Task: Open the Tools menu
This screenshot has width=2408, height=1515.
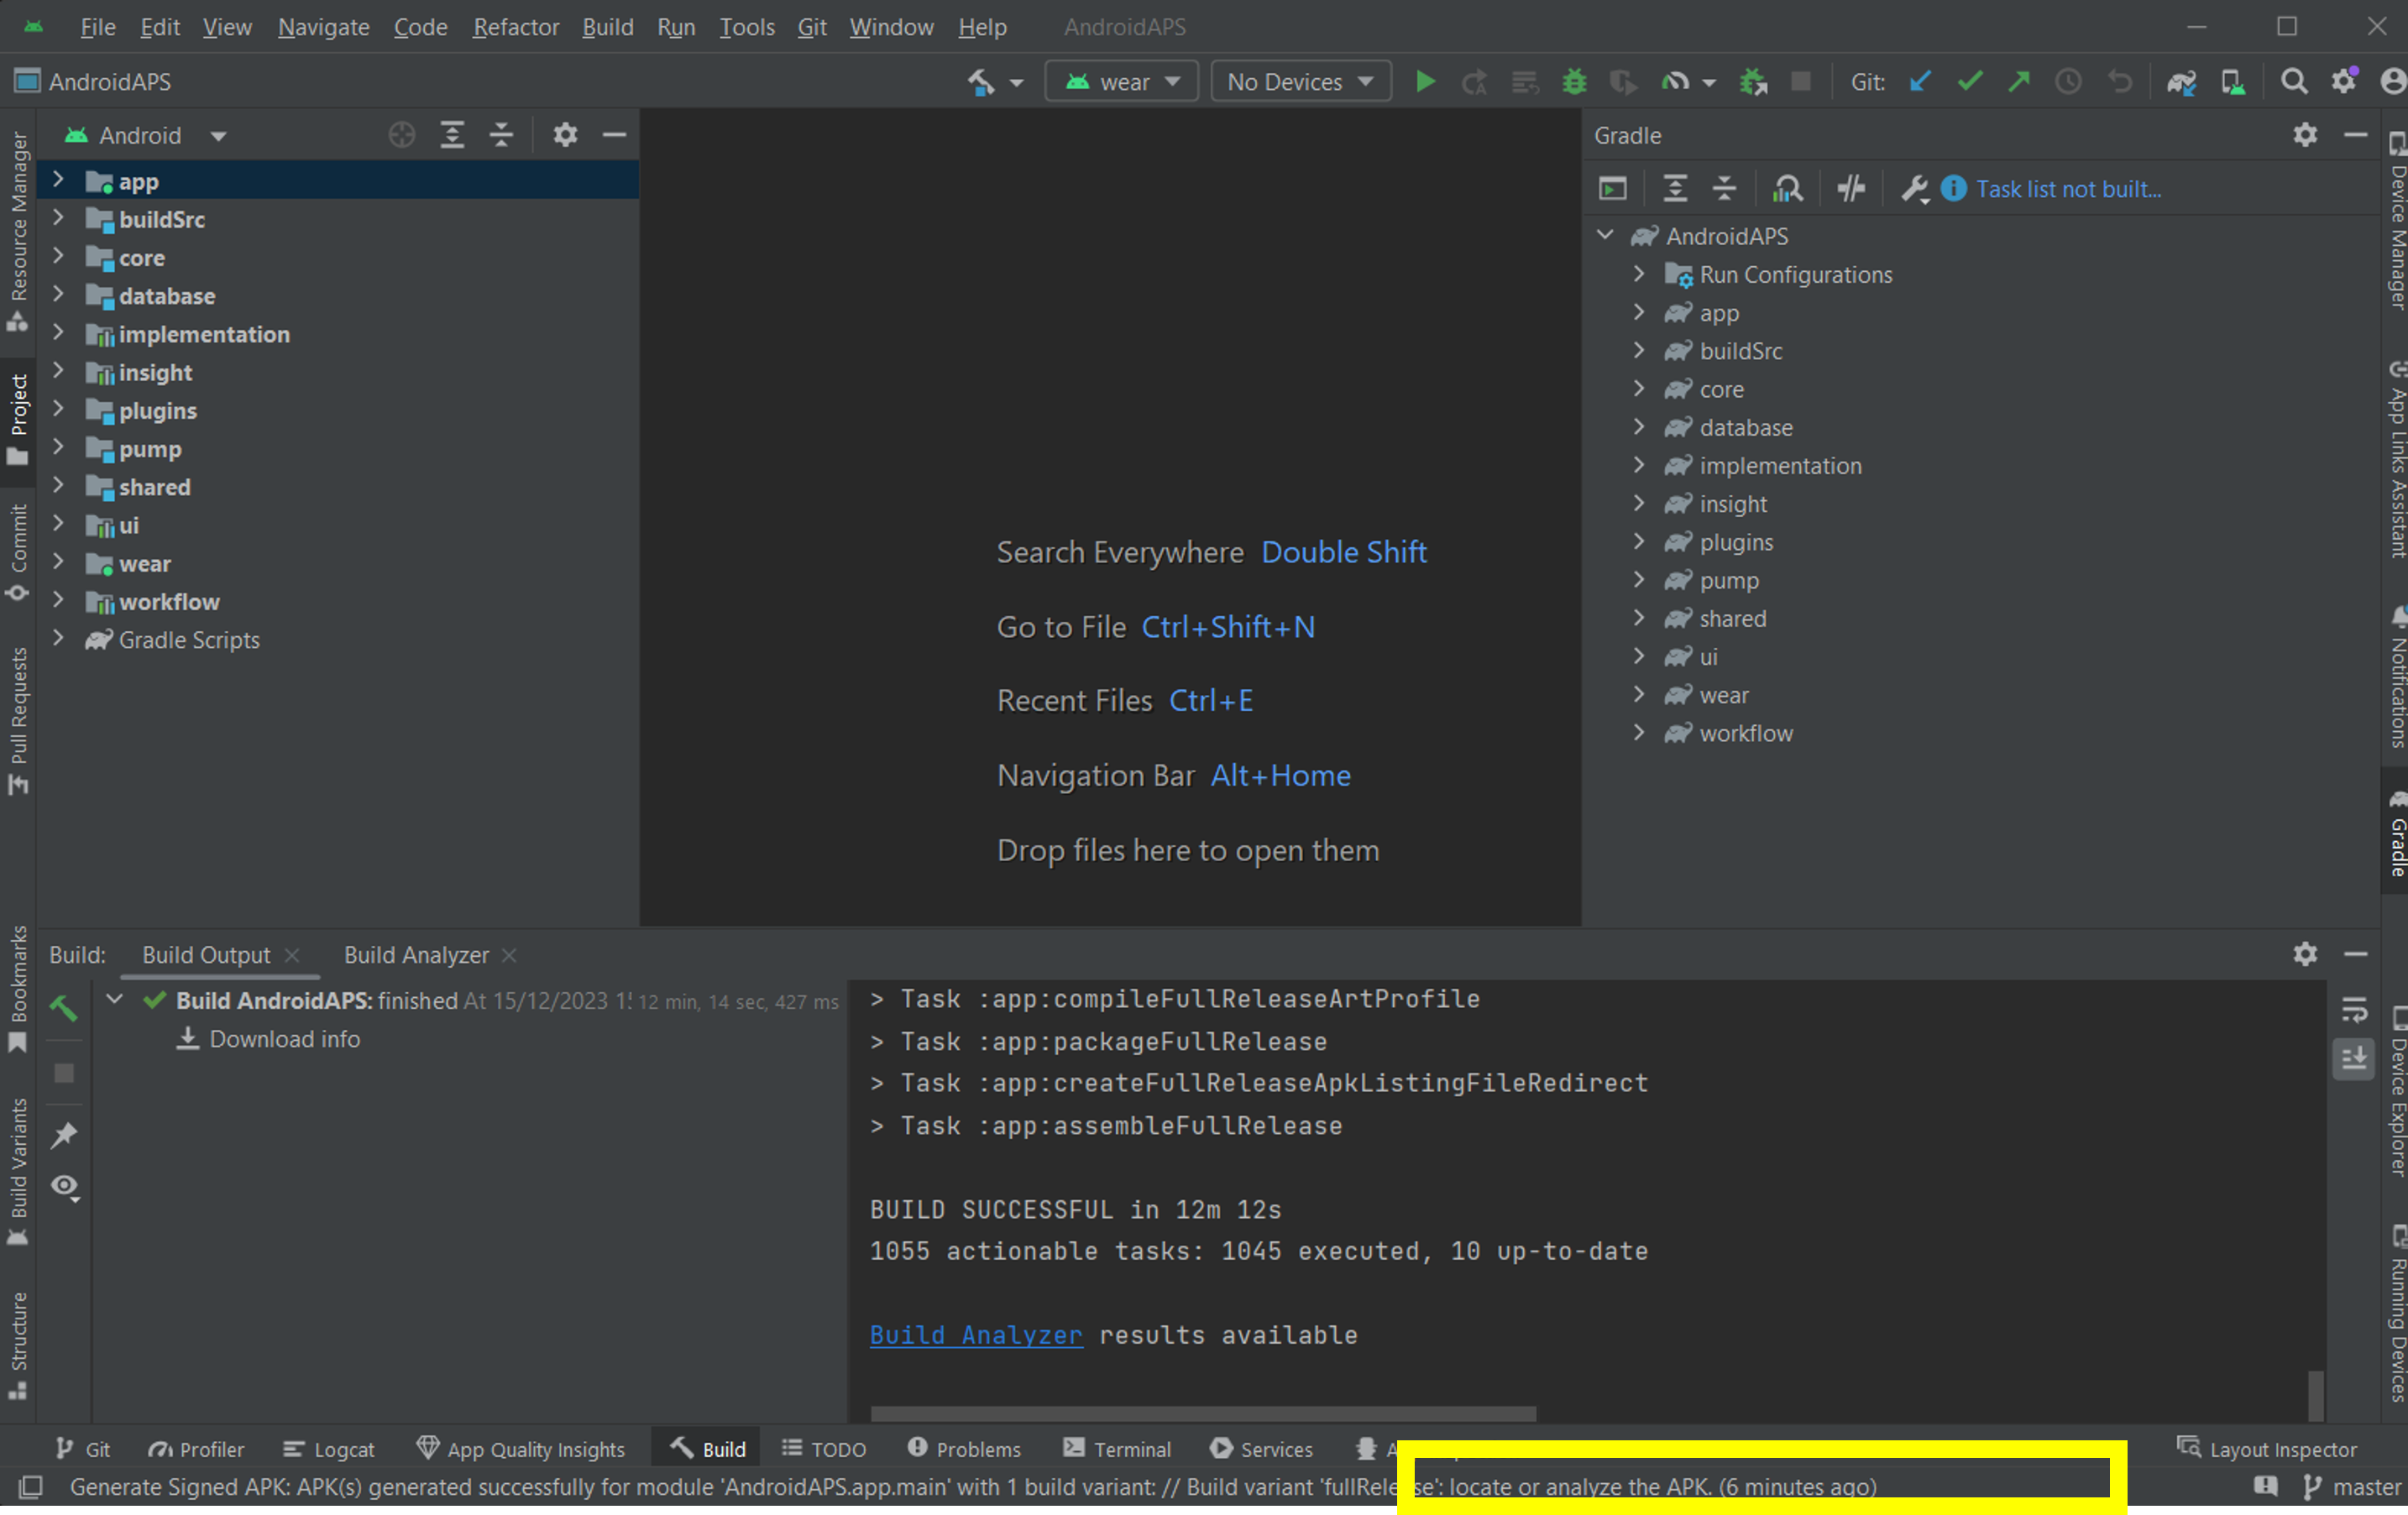Action: coord(747,27)
